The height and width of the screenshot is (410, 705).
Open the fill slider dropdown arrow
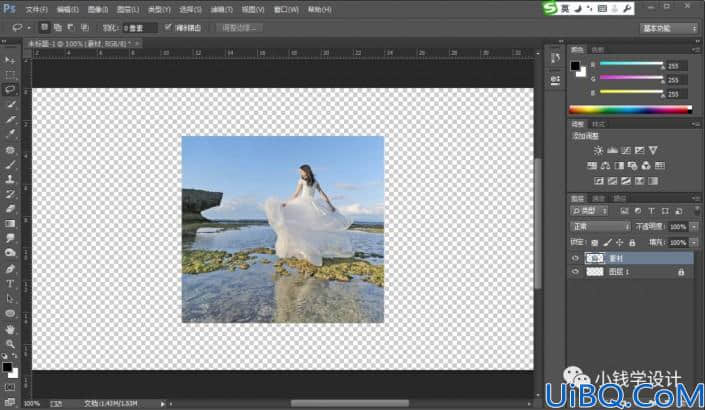pyautogui.click(x=694, y=243)
